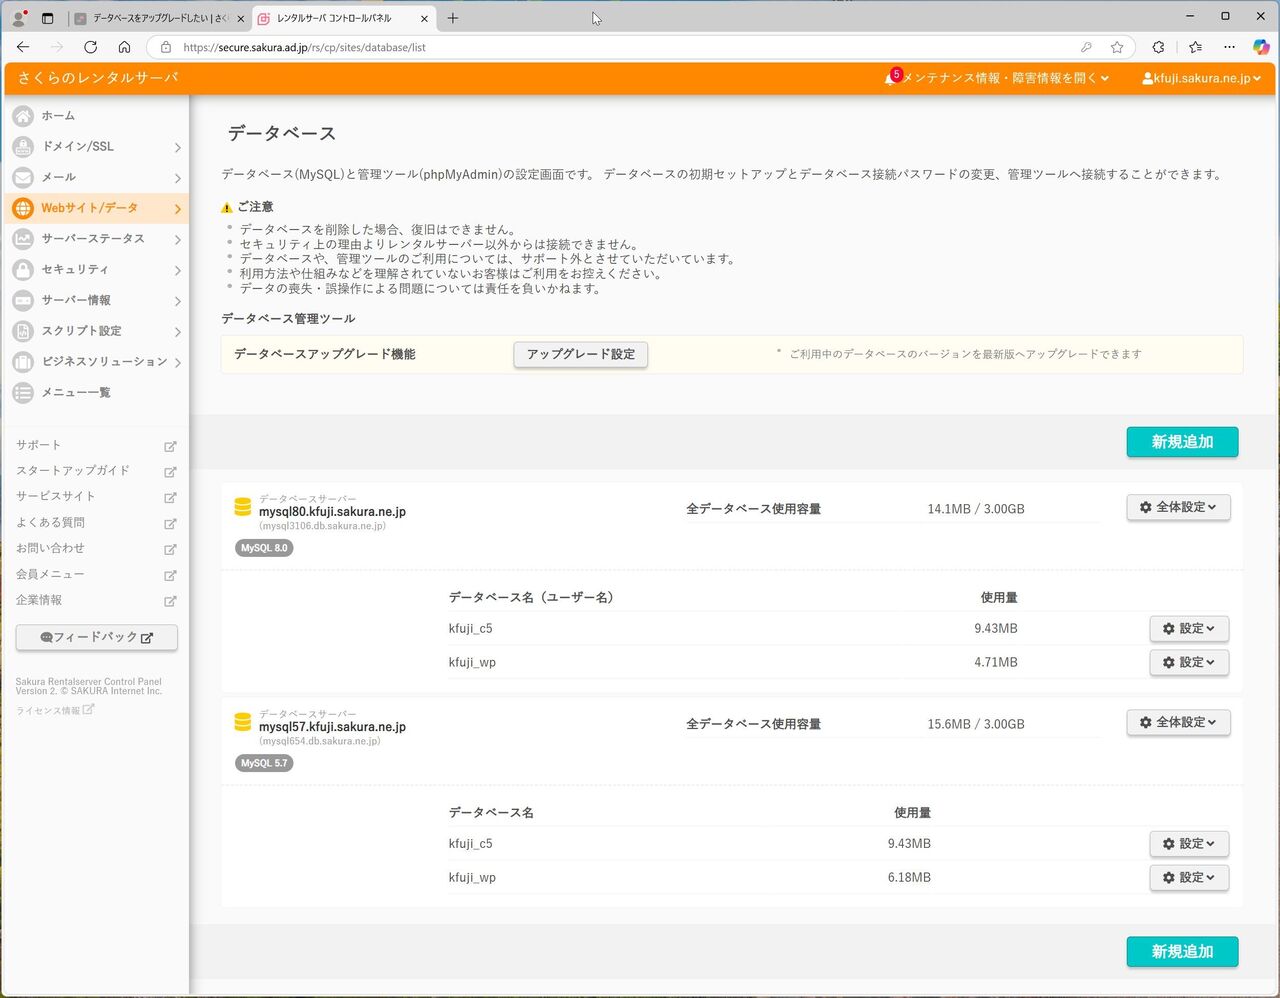Close the レンタルサーバ コントロールパネル tab
The width and height of the screenshot is (1280, 998).
pyautogui.click(x=424, y=18)
